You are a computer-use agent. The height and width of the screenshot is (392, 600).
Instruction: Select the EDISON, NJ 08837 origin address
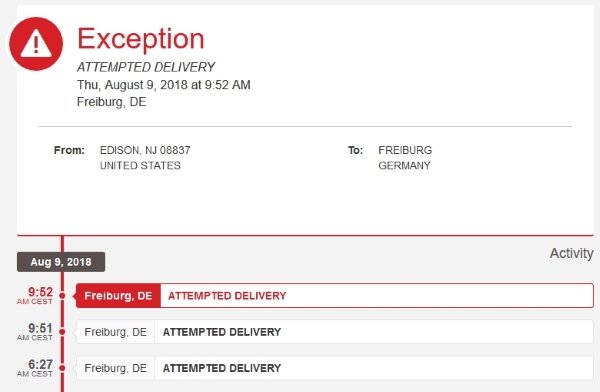(x=145, y=150)
